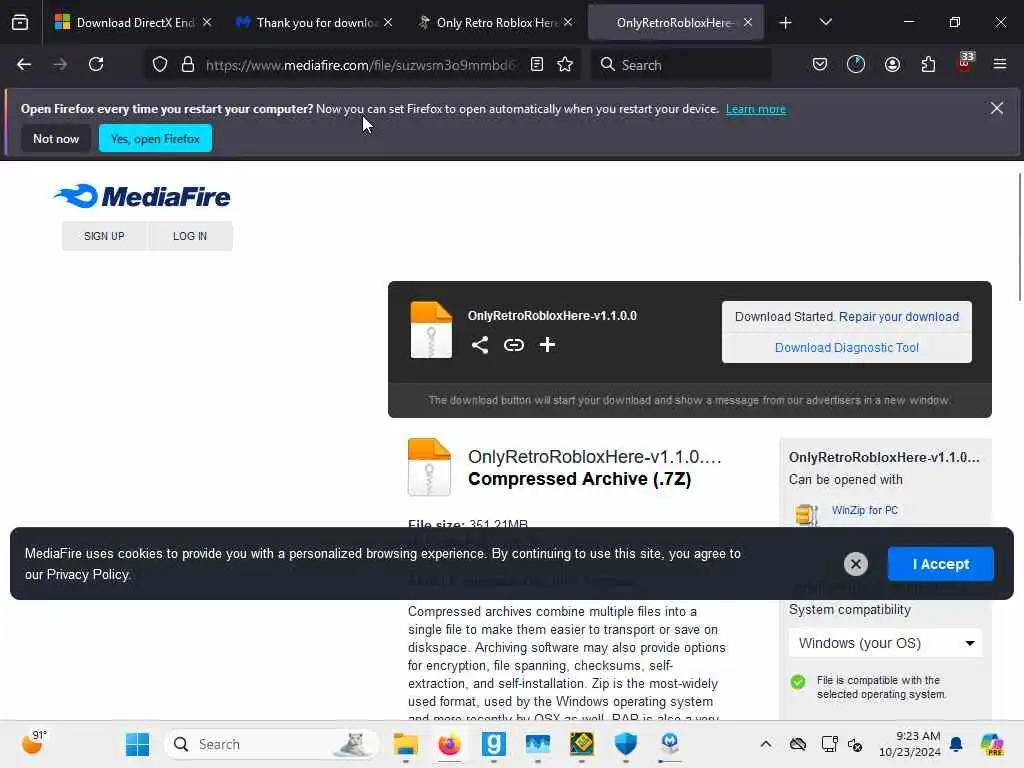1024x768 pixels.
Task: Click the taskbar Search box
Action: click(270, 744)
